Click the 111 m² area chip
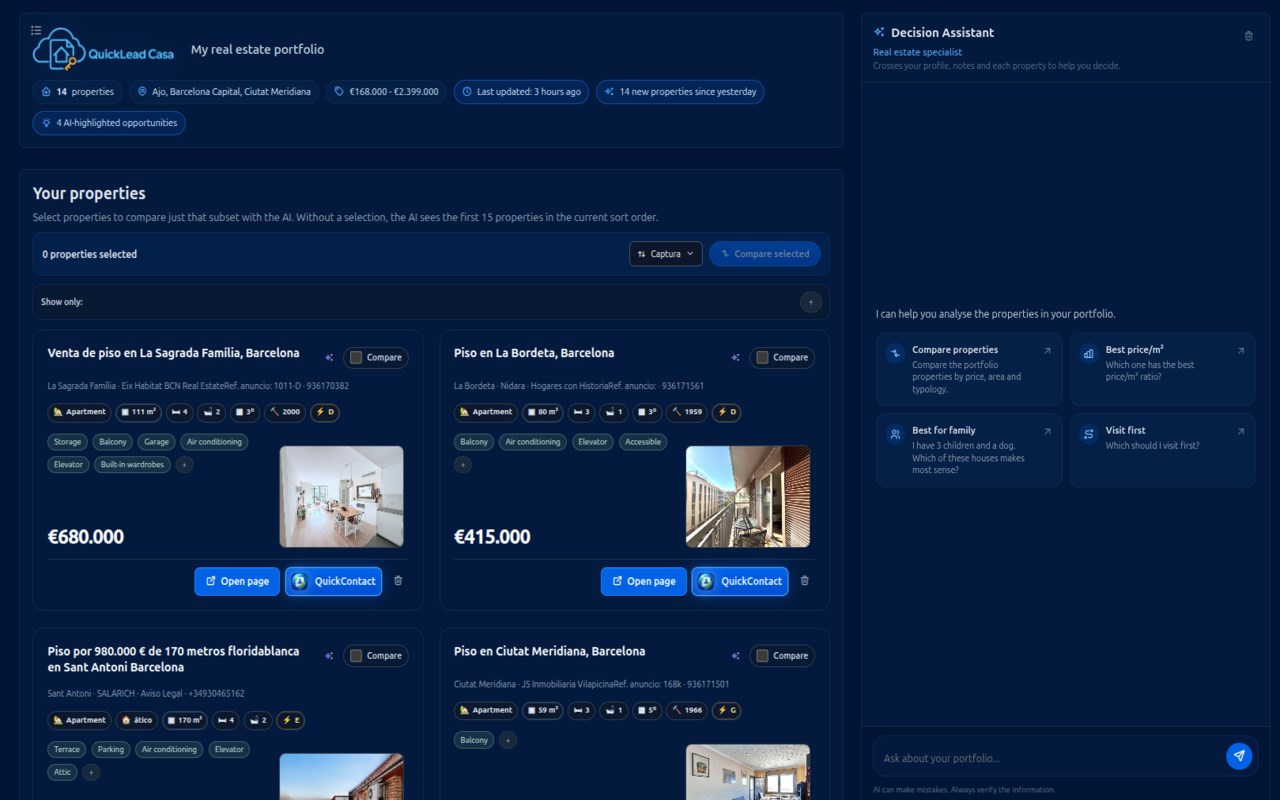The image size is (1280, 800). coord(139,412)
